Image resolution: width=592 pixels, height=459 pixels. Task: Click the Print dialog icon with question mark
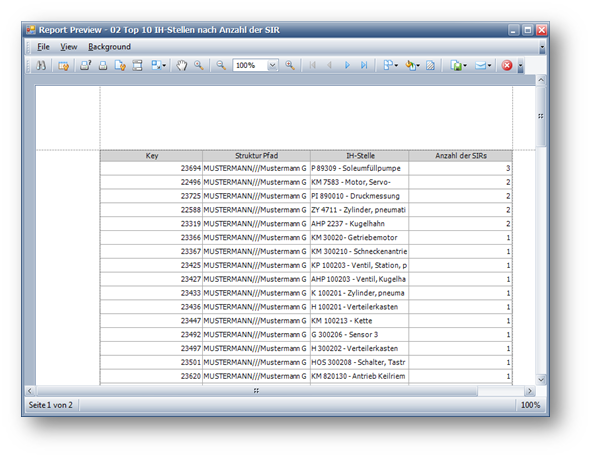pos(86,65)
